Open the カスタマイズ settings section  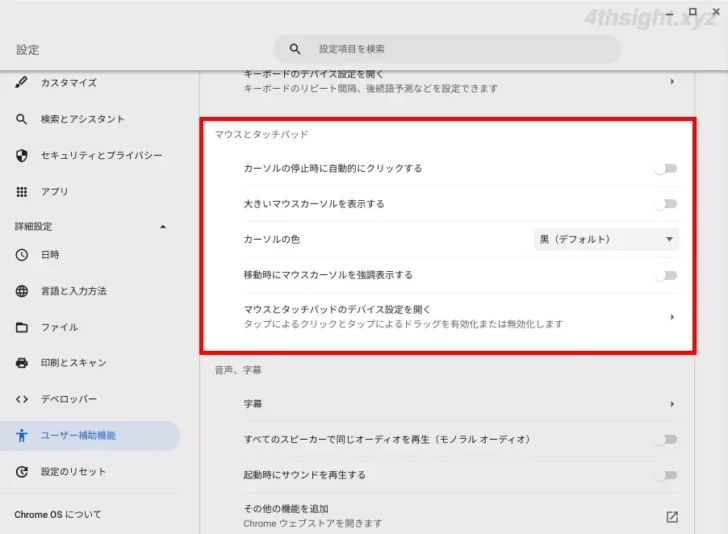pos(69,83)
